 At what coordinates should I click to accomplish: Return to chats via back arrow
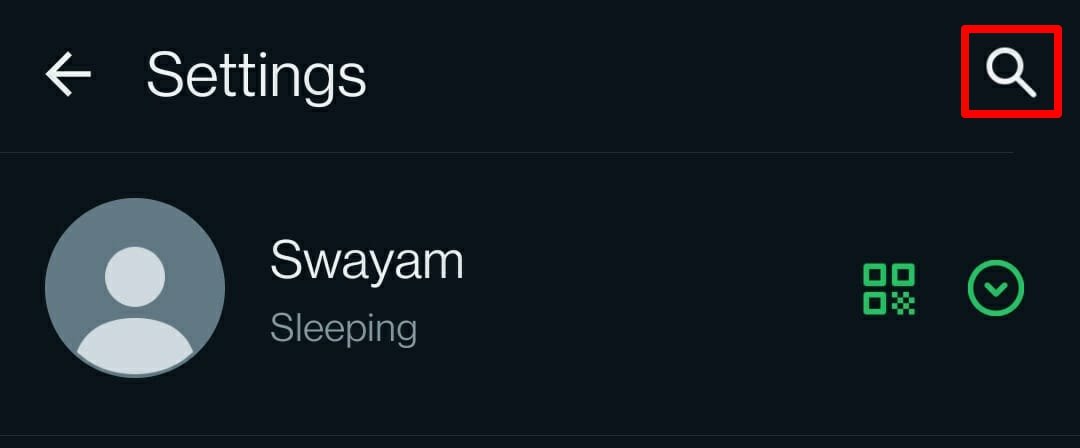[x=68, y=74]
